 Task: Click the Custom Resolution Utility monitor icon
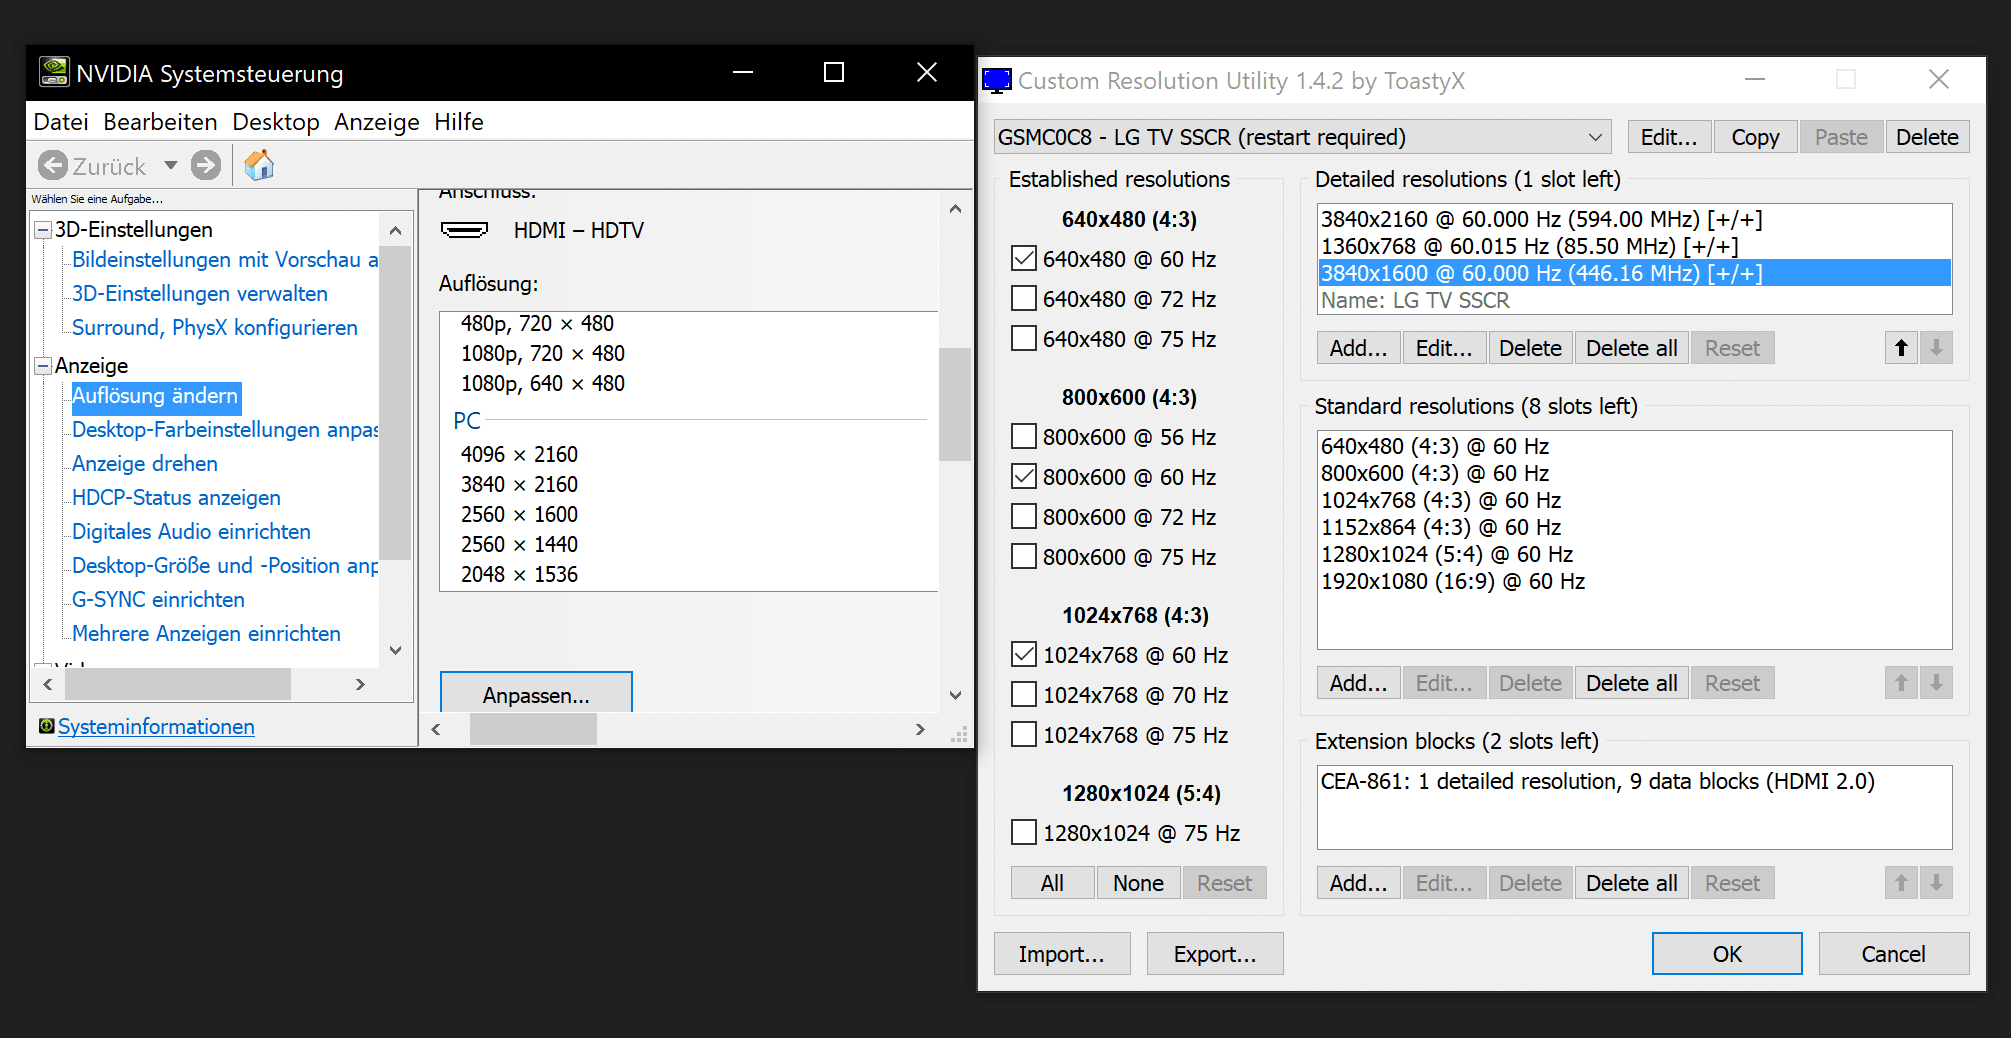(997, 80)
